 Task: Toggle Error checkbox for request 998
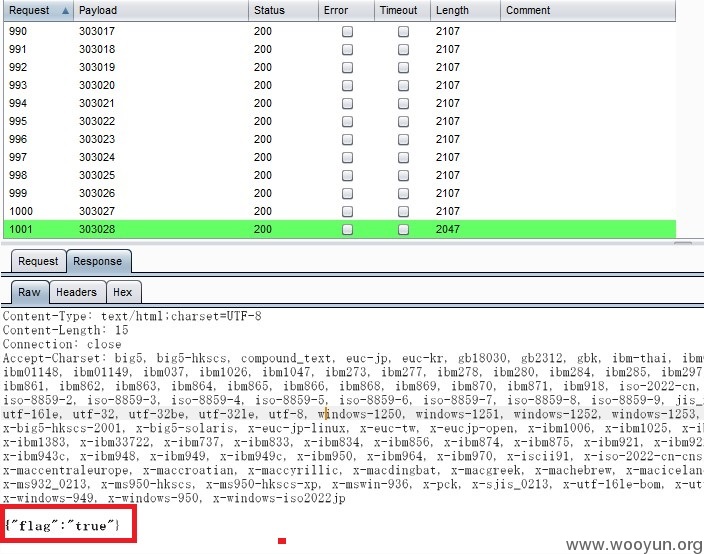point(348,175)
